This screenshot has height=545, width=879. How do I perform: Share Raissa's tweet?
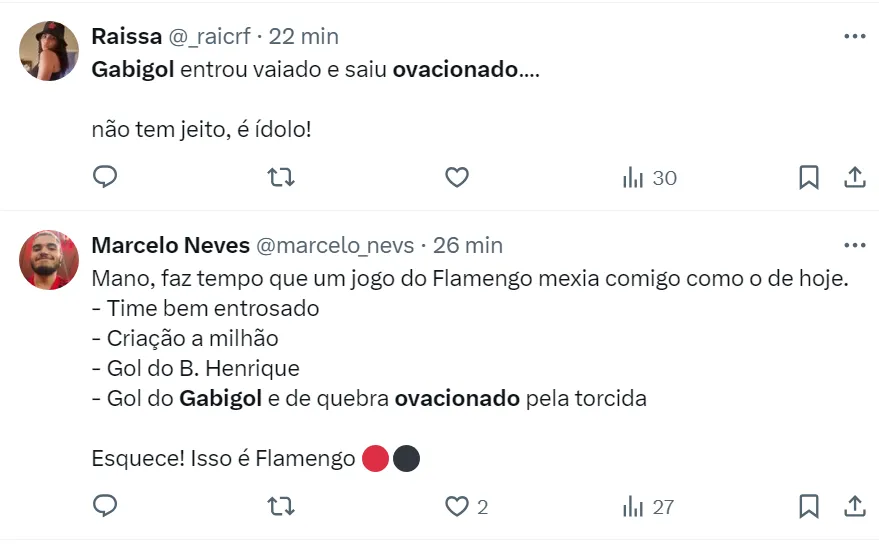pos(854,178)
